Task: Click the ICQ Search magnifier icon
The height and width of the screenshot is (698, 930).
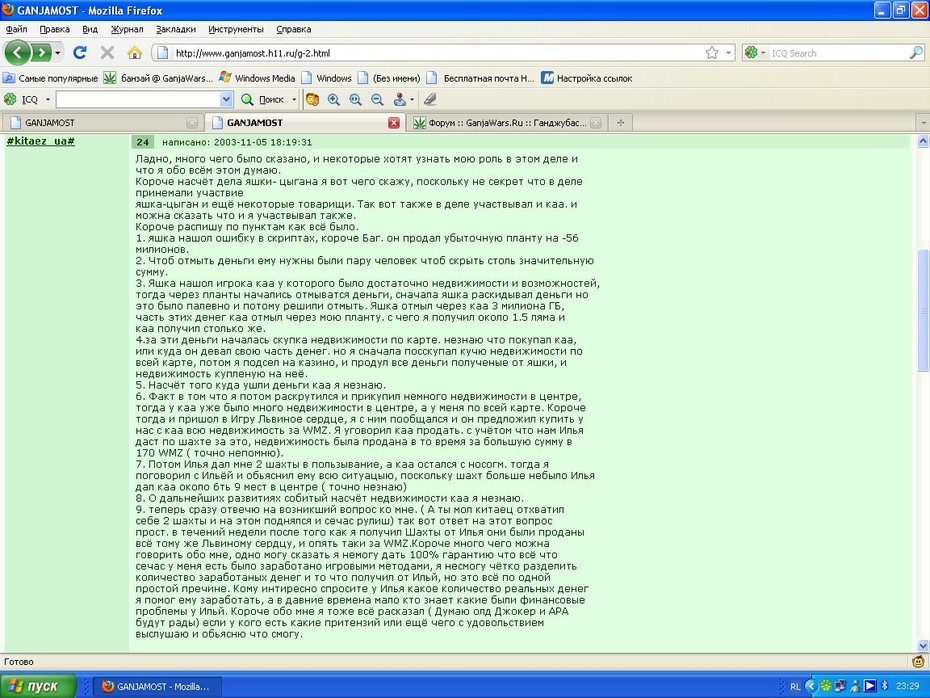Action: [x=916, y=53]
